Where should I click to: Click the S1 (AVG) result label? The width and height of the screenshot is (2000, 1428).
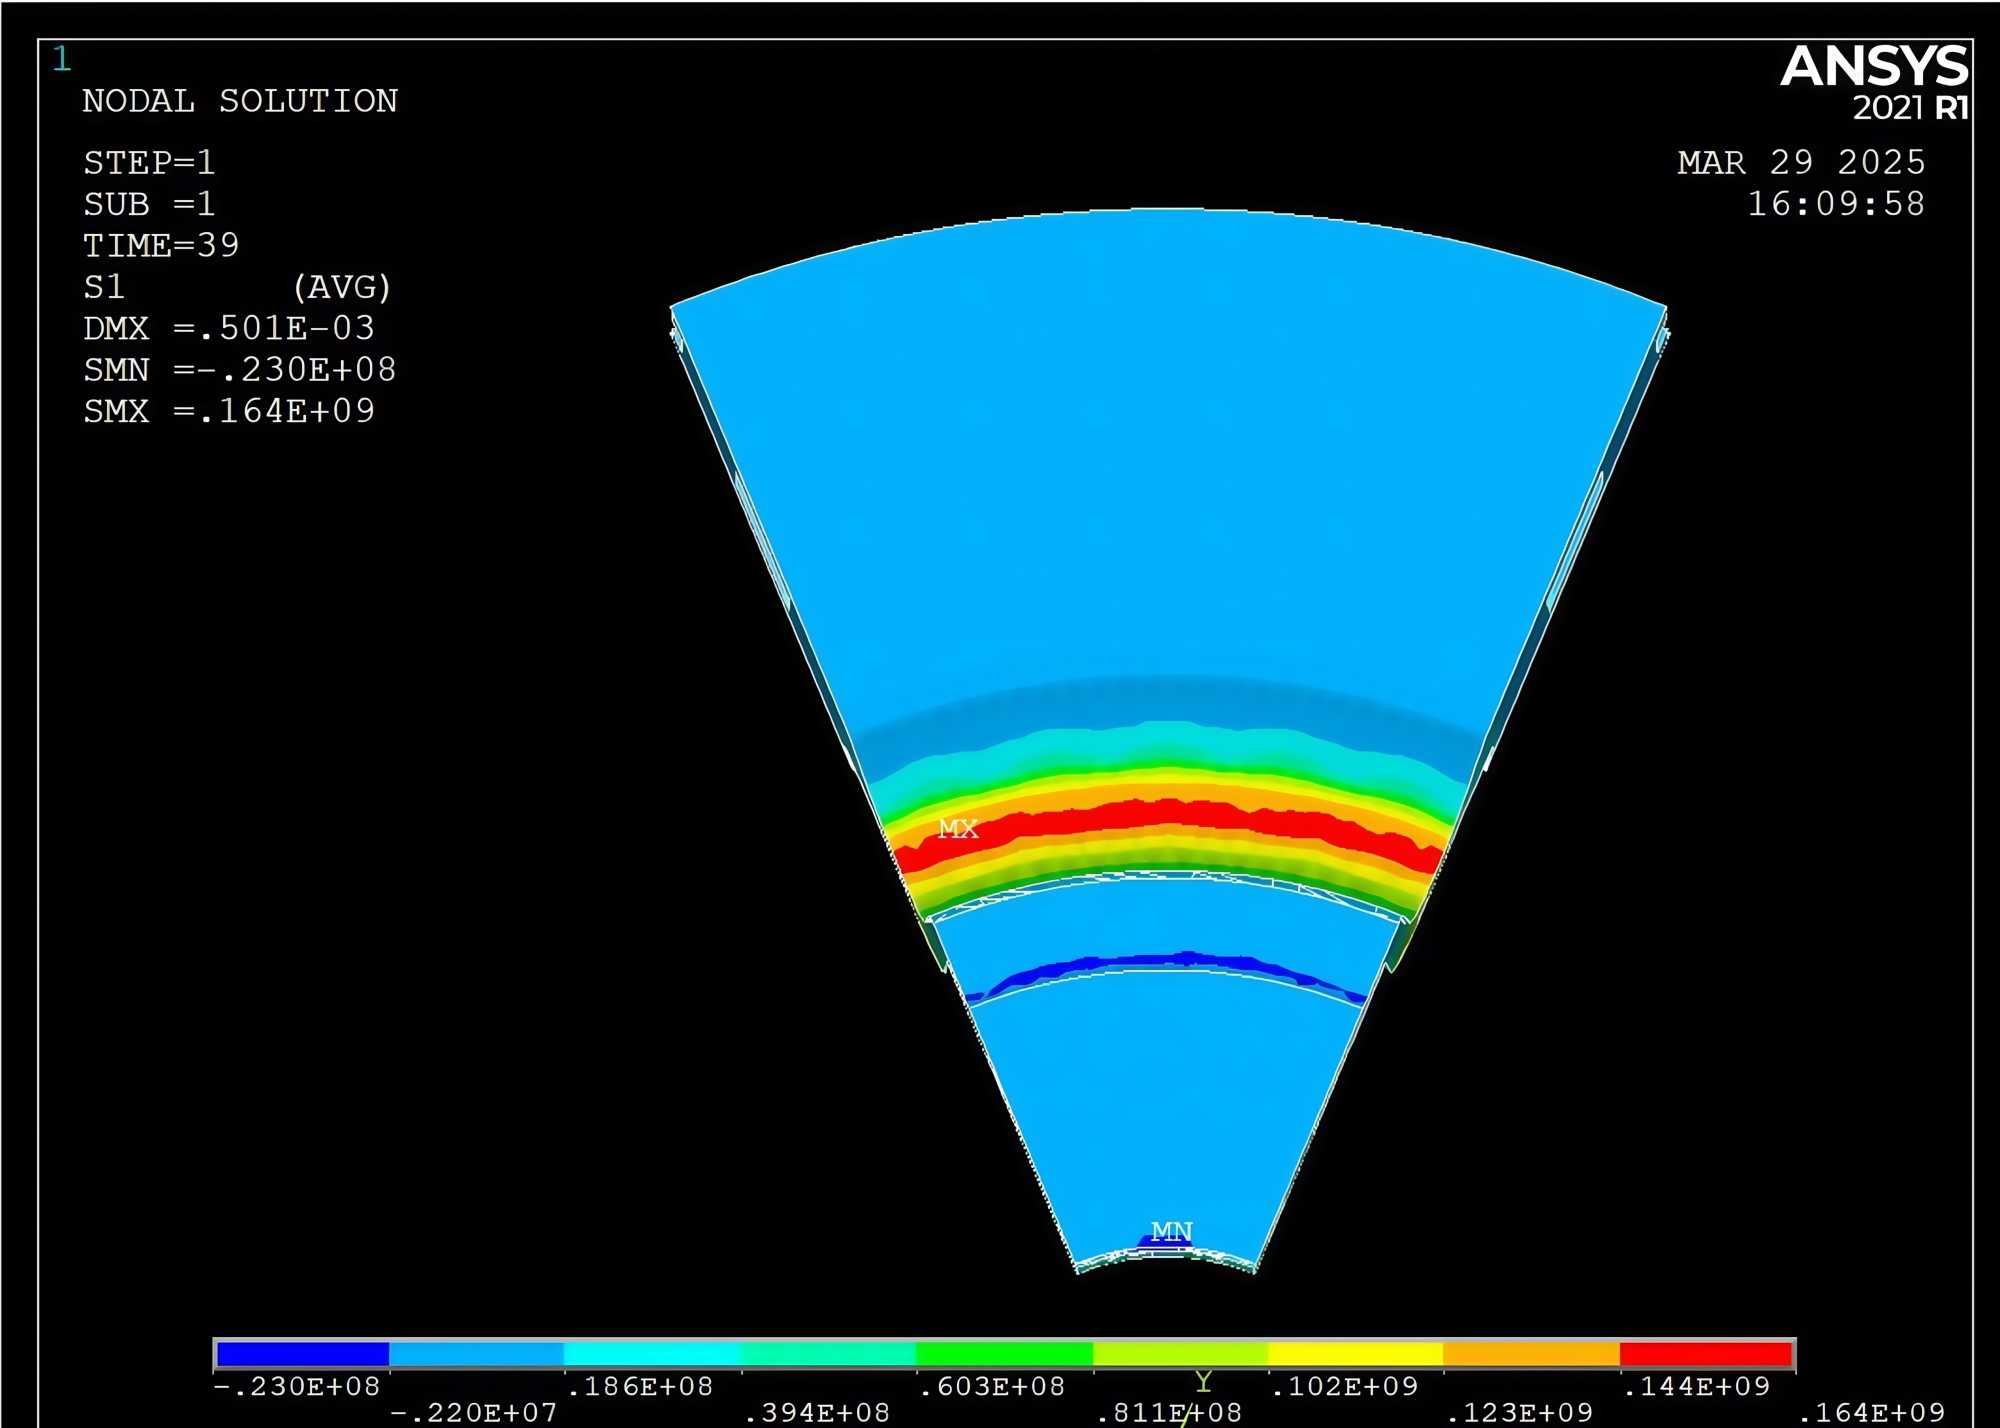click(237, 287)
